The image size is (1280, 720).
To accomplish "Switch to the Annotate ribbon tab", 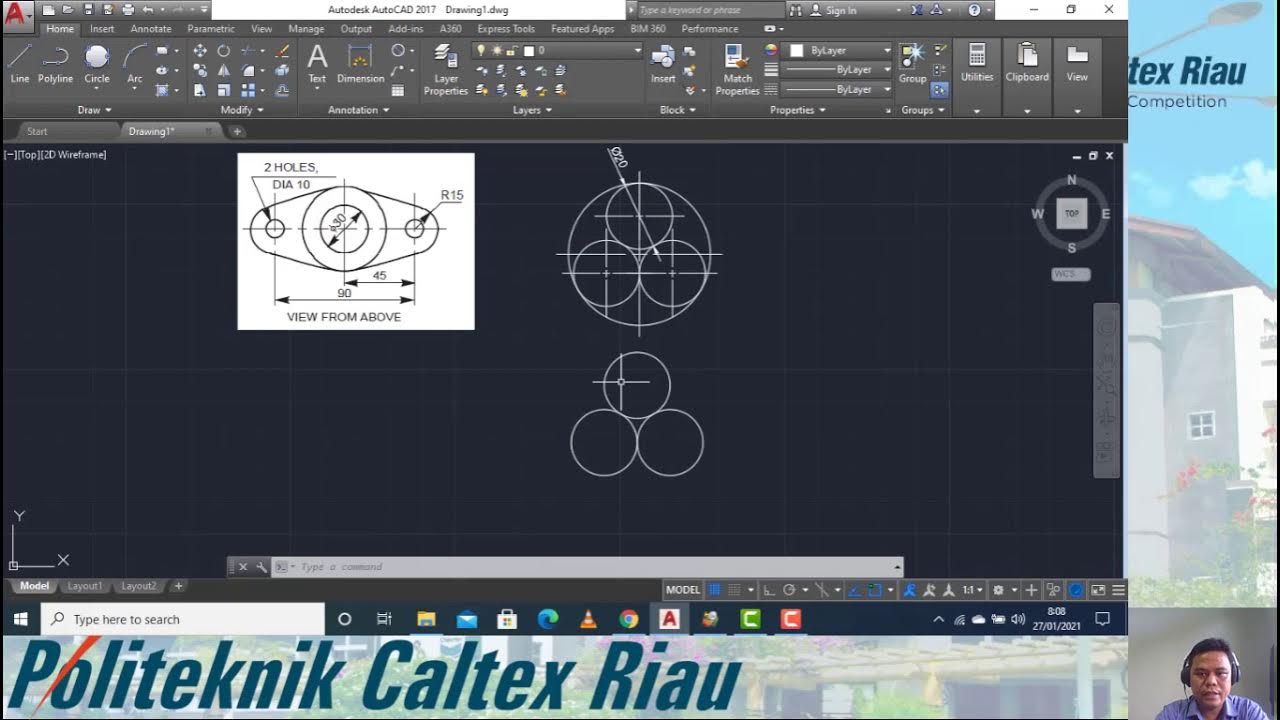I will click(x=151, y=29).
